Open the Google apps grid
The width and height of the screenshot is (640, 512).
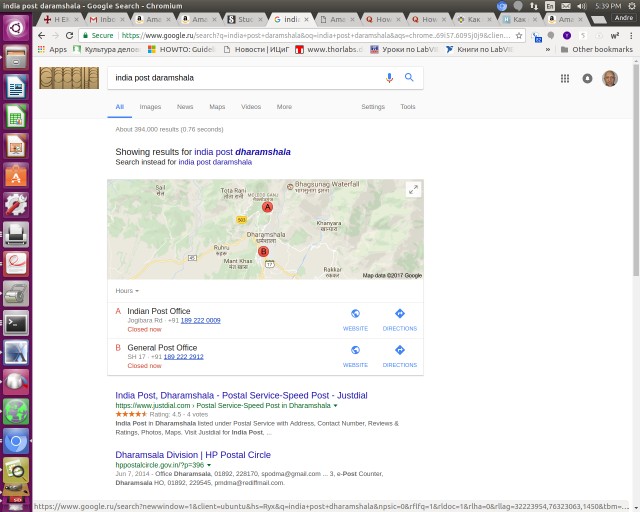tap(565, 78)
